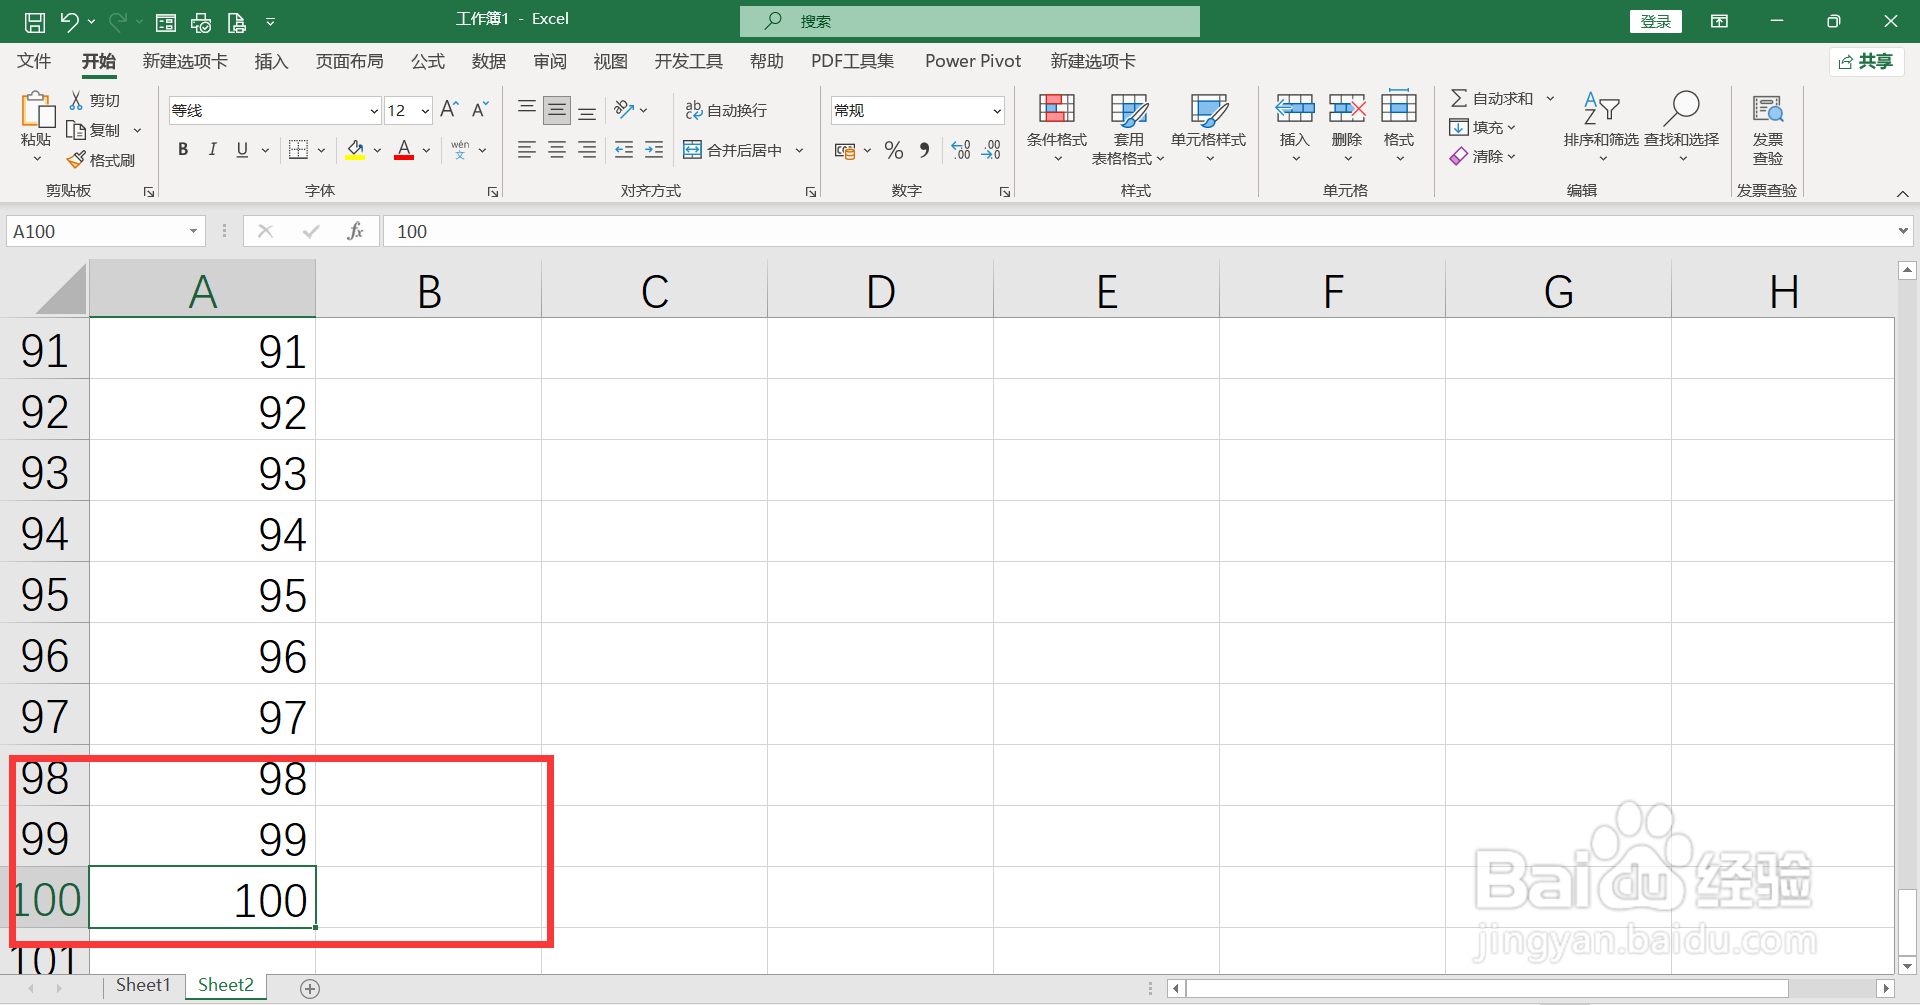The height and width of the screenshot is (1005, 1920).
Task: Click the Decrease Indent icon
Action: [624, 150]
